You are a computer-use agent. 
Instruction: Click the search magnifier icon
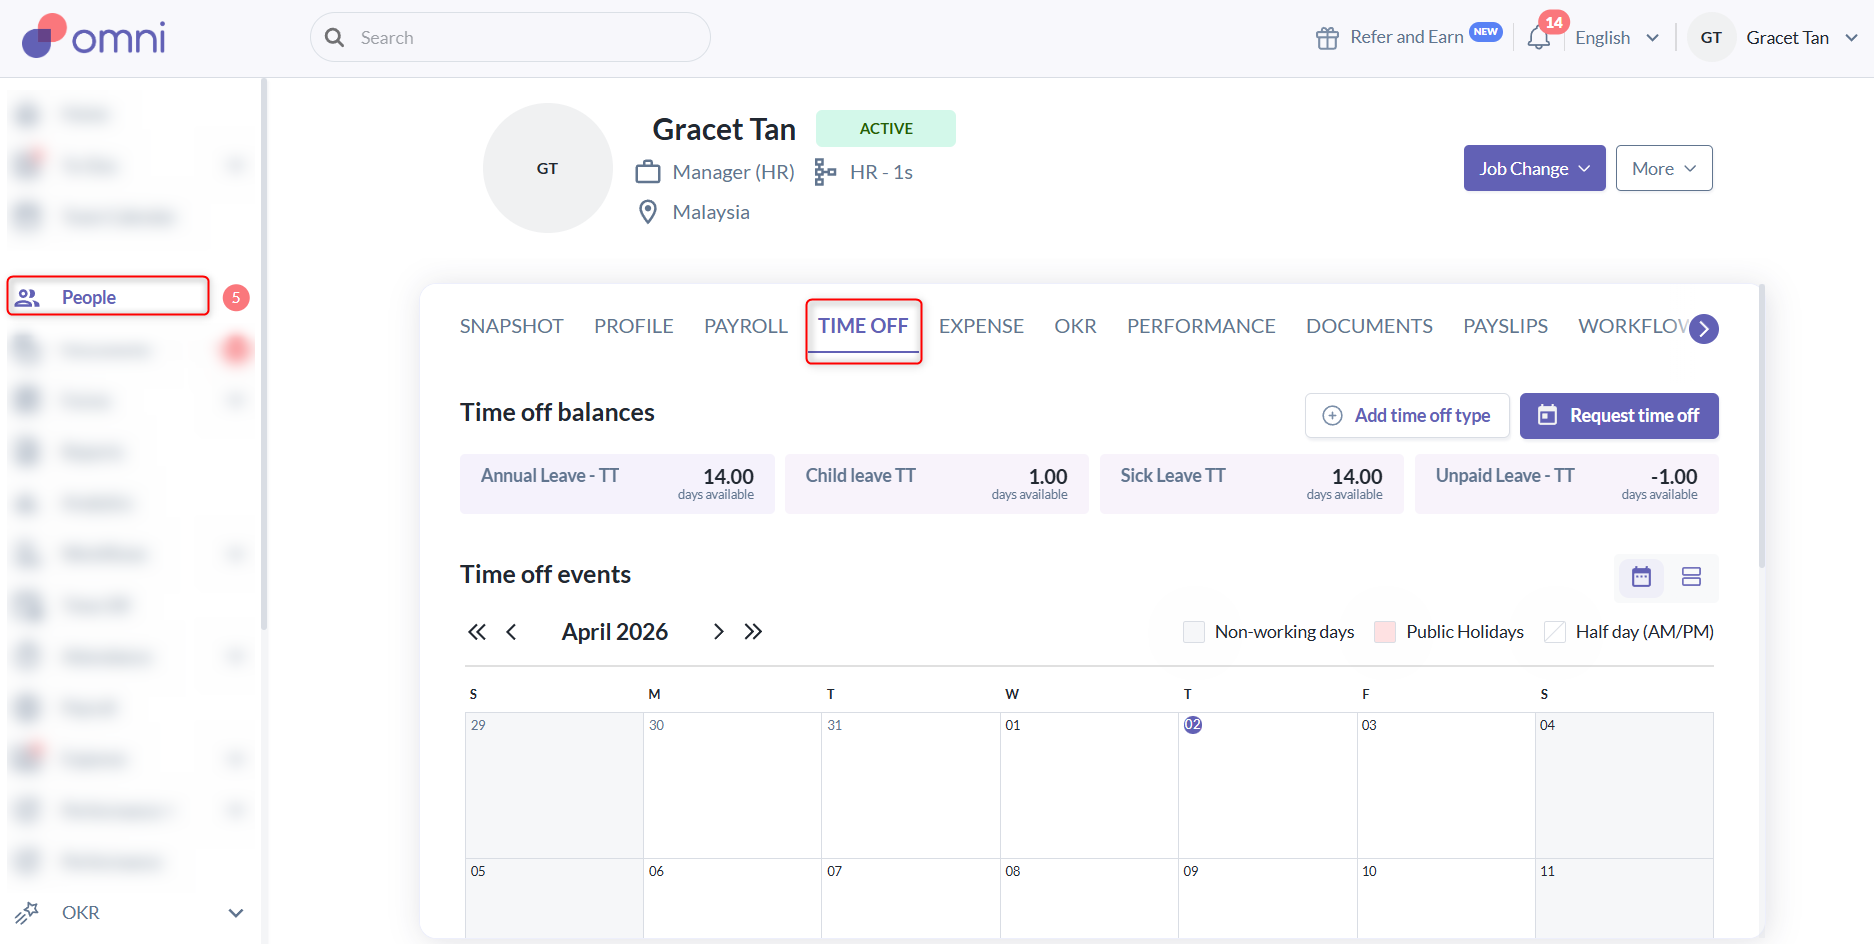pyautogui.click(x=335, y=37)
